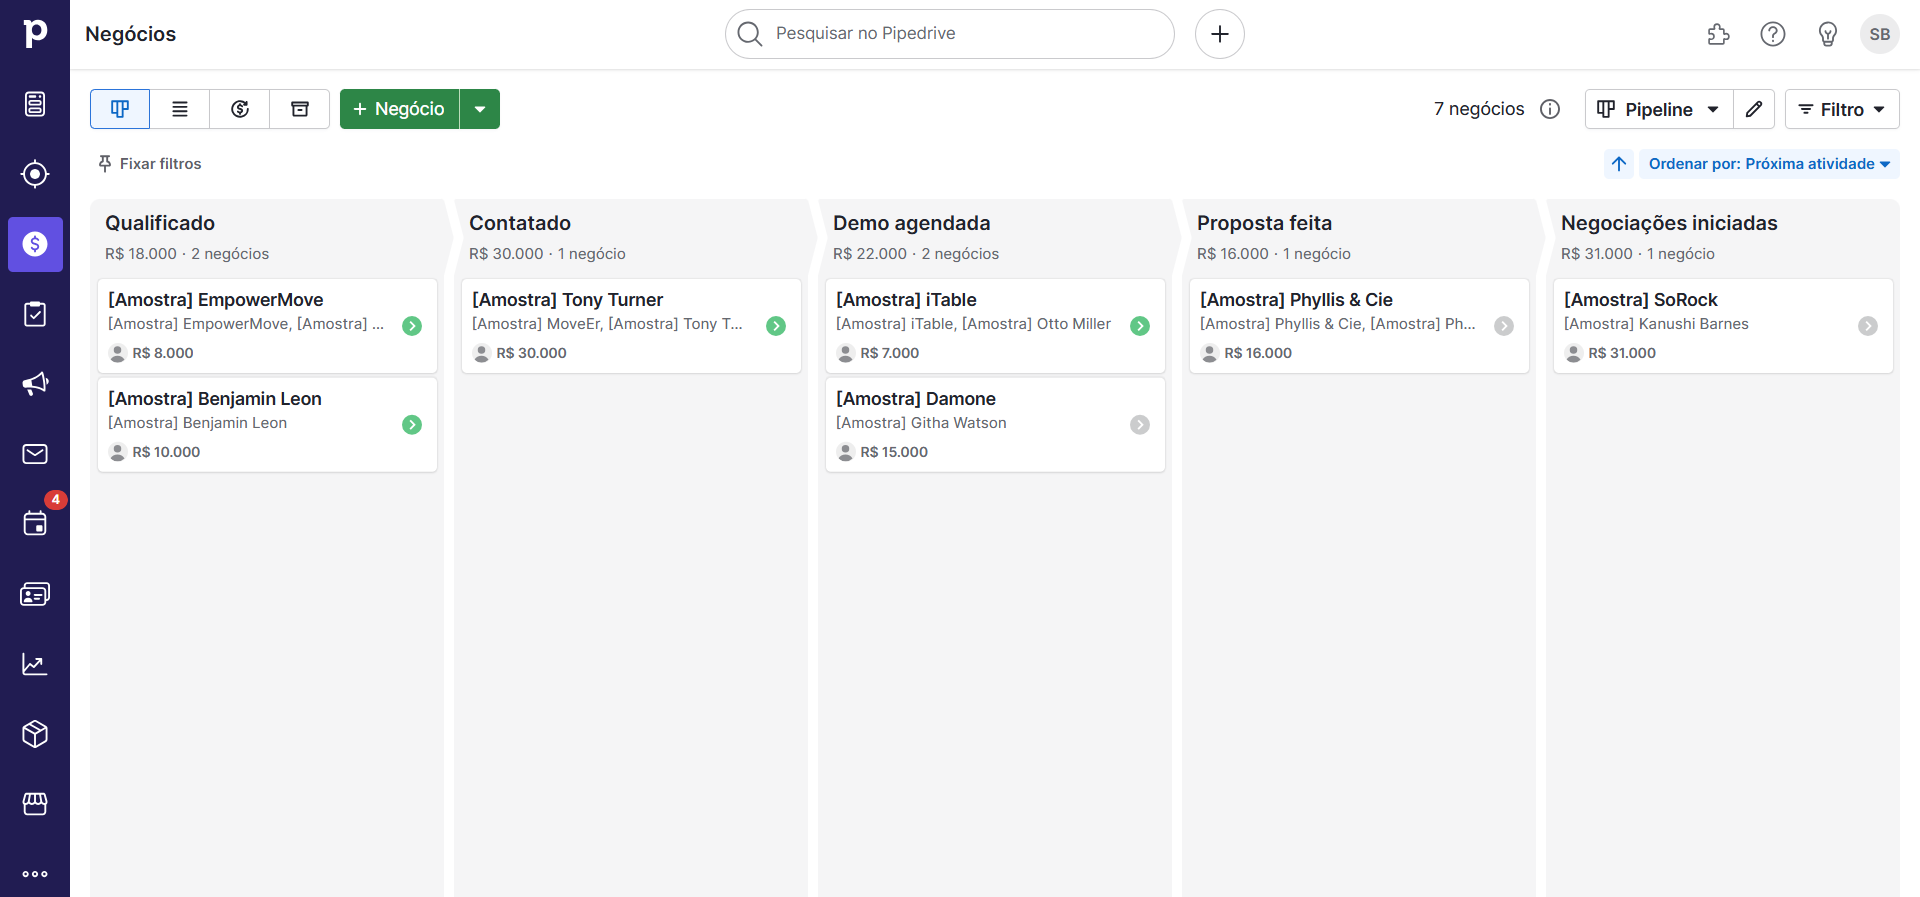Click the R$ 8.000 value on EmpowerMove
This screenshot has height=897, width=1920.
[163, 353]
